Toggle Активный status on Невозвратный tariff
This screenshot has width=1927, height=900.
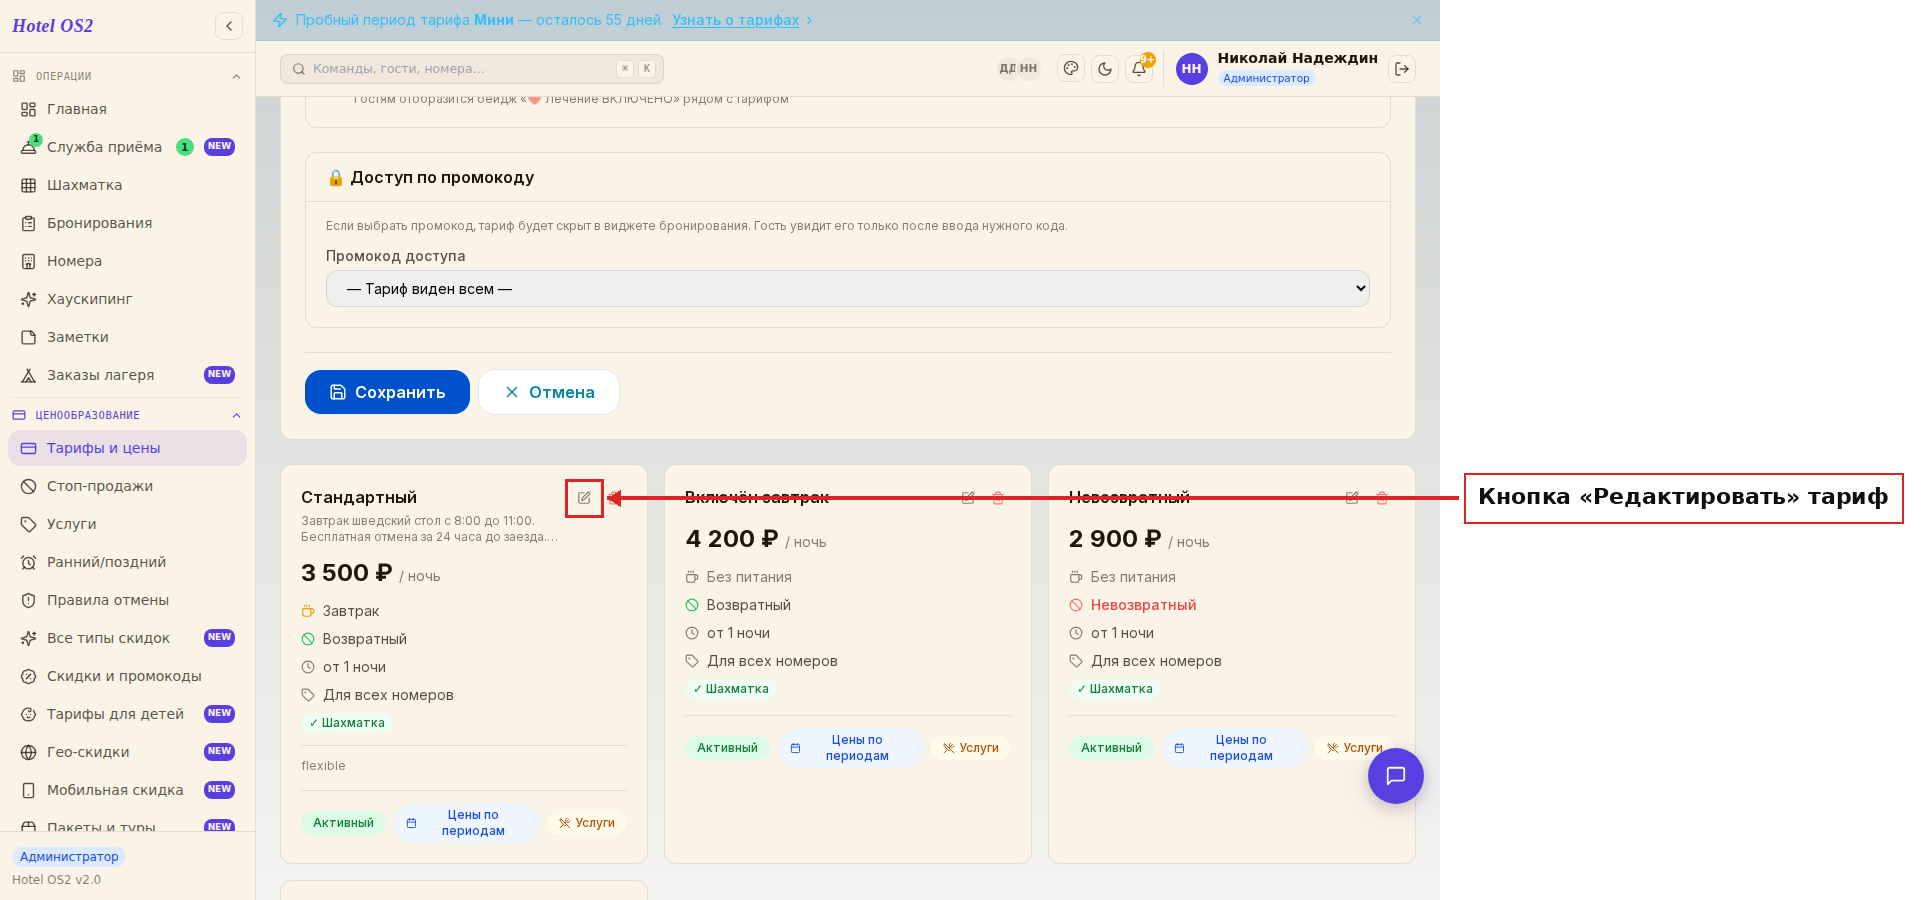(x=1111, y=748)
